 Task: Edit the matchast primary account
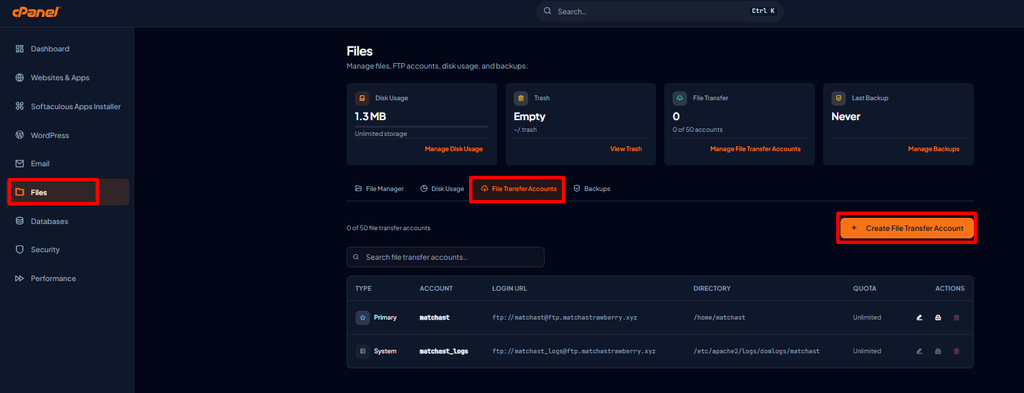920,317
